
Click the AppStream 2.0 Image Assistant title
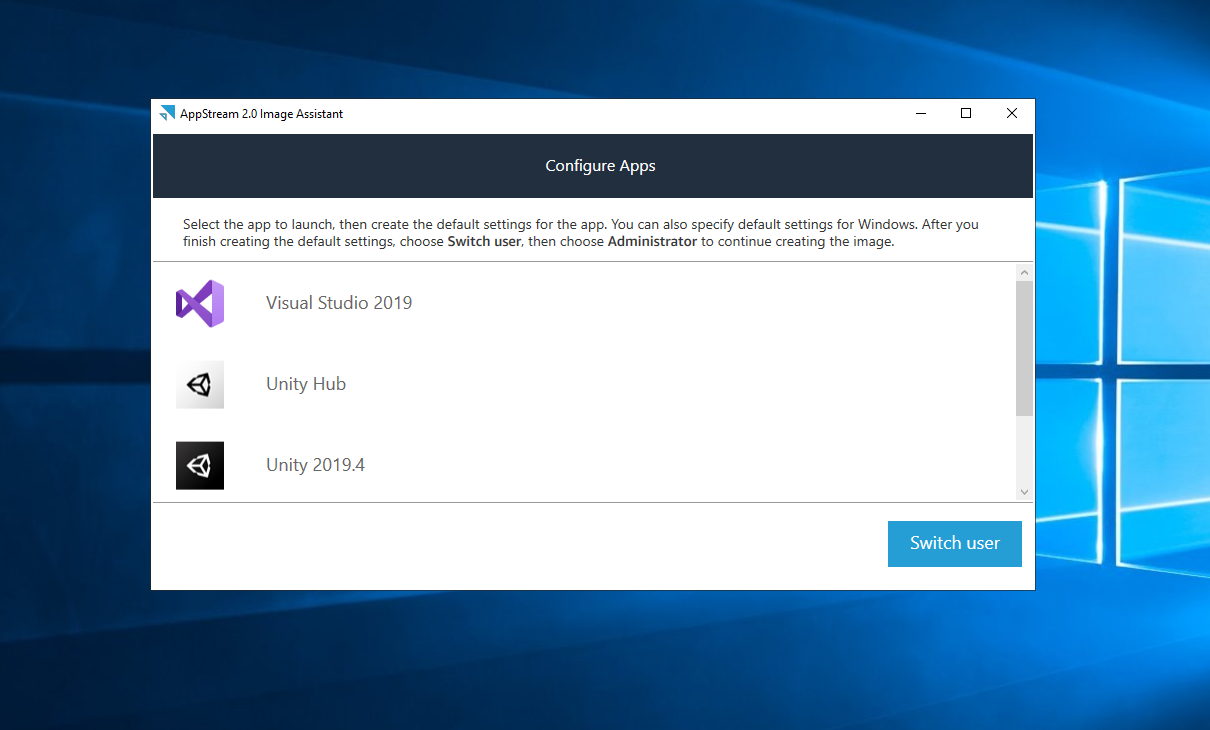tap(262, 114)
